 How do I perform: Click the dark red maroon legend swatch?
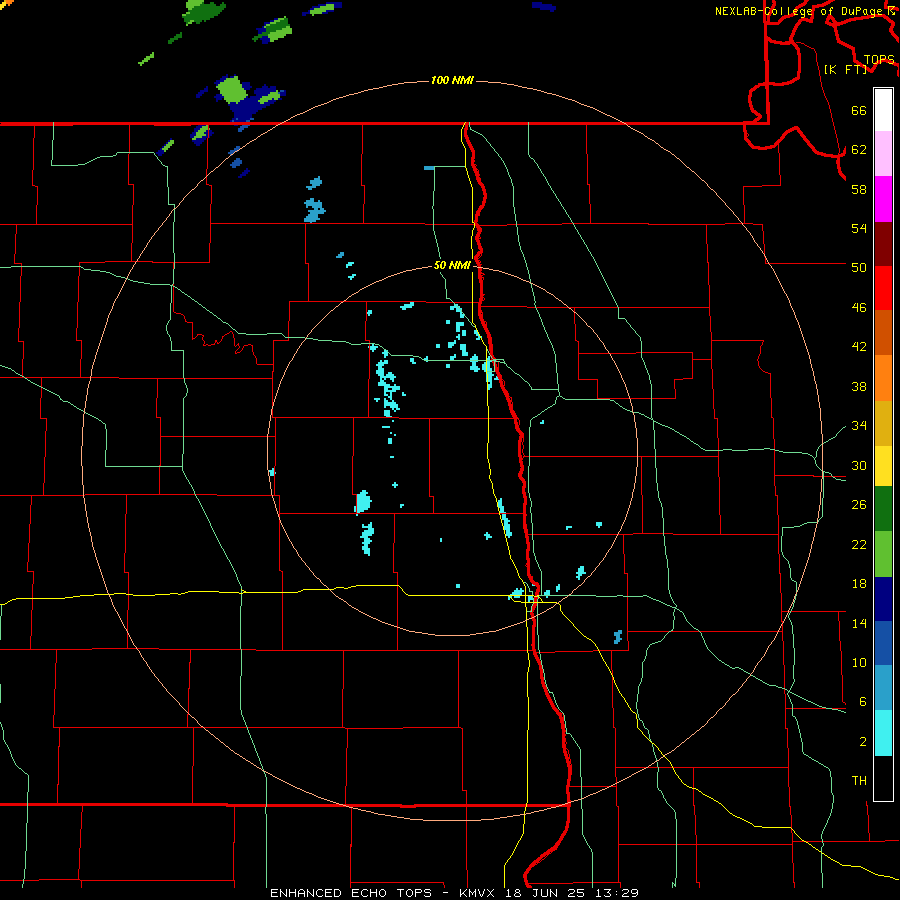coord(883,244)
